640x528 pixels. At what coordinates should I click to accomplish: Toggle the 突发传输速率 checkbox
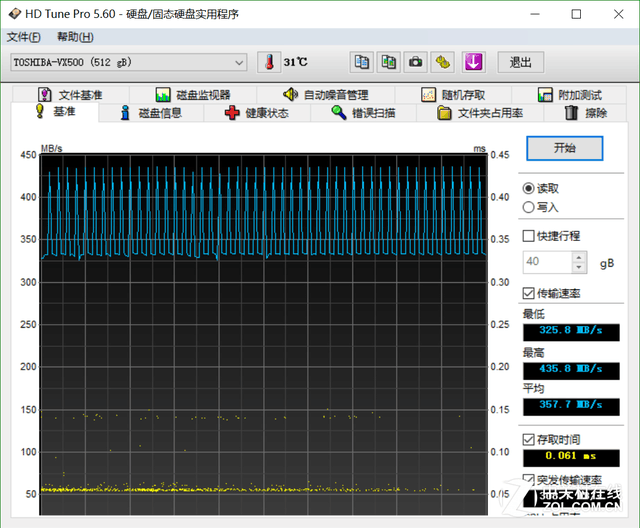click(x=528, y=479)
